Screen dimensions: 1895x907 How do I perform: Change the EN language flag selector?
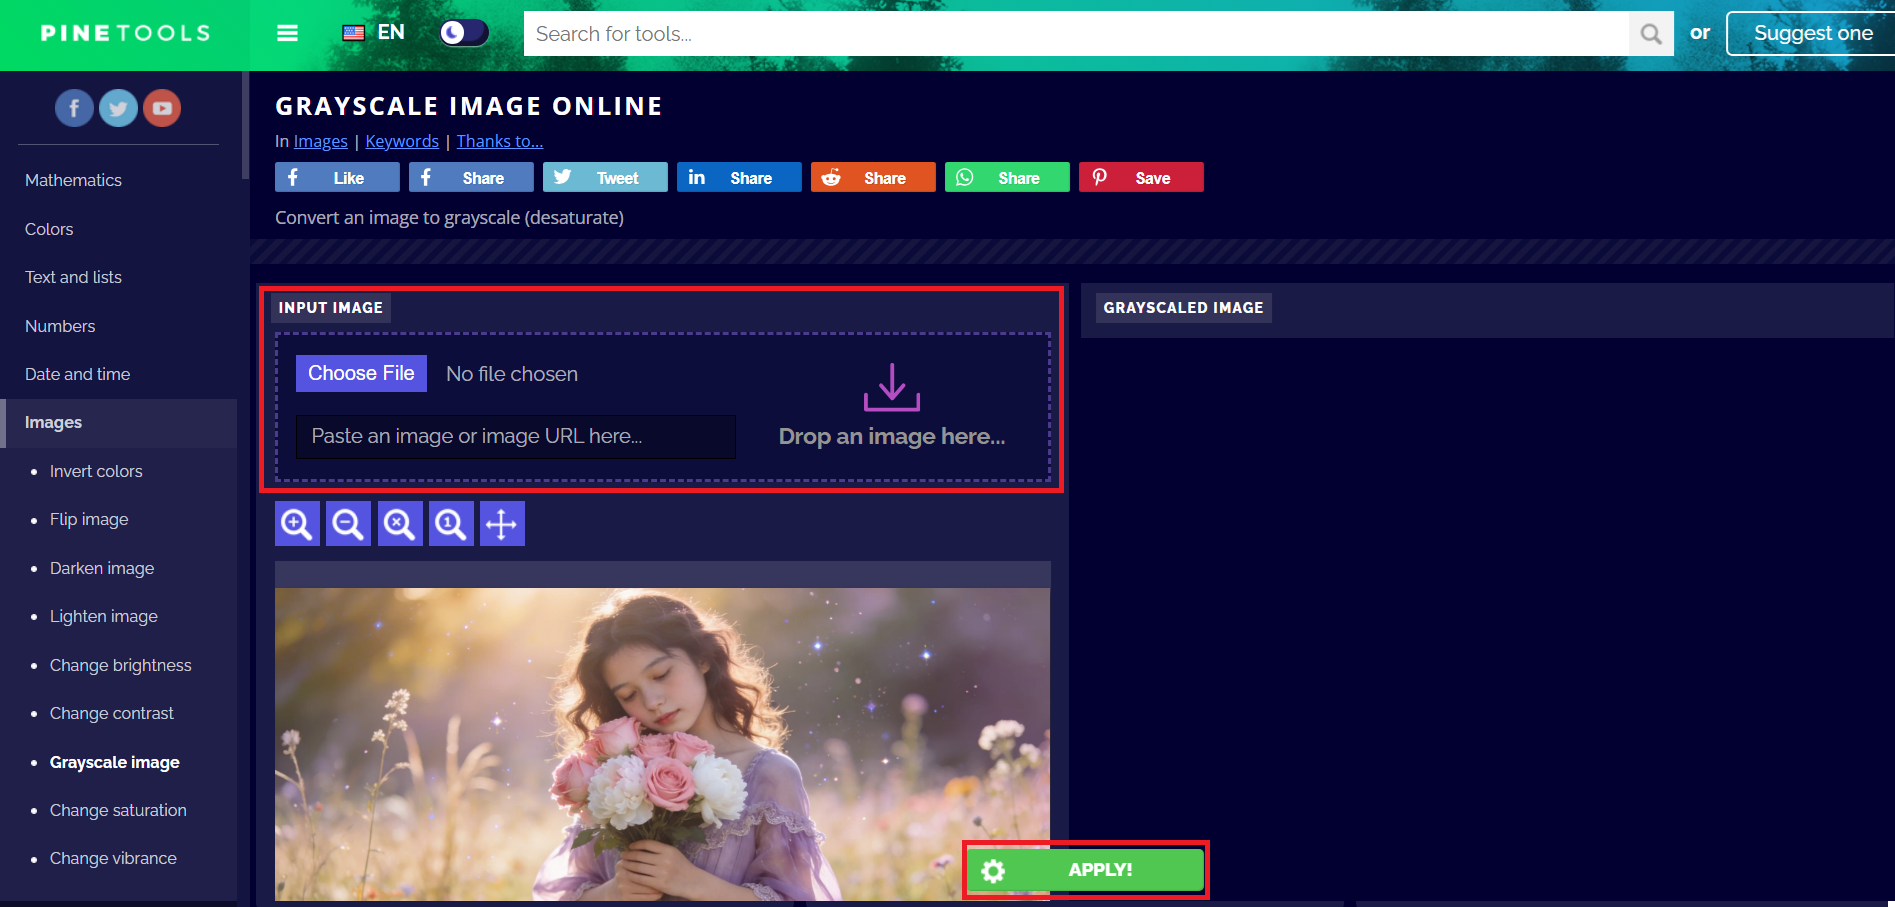374,33
